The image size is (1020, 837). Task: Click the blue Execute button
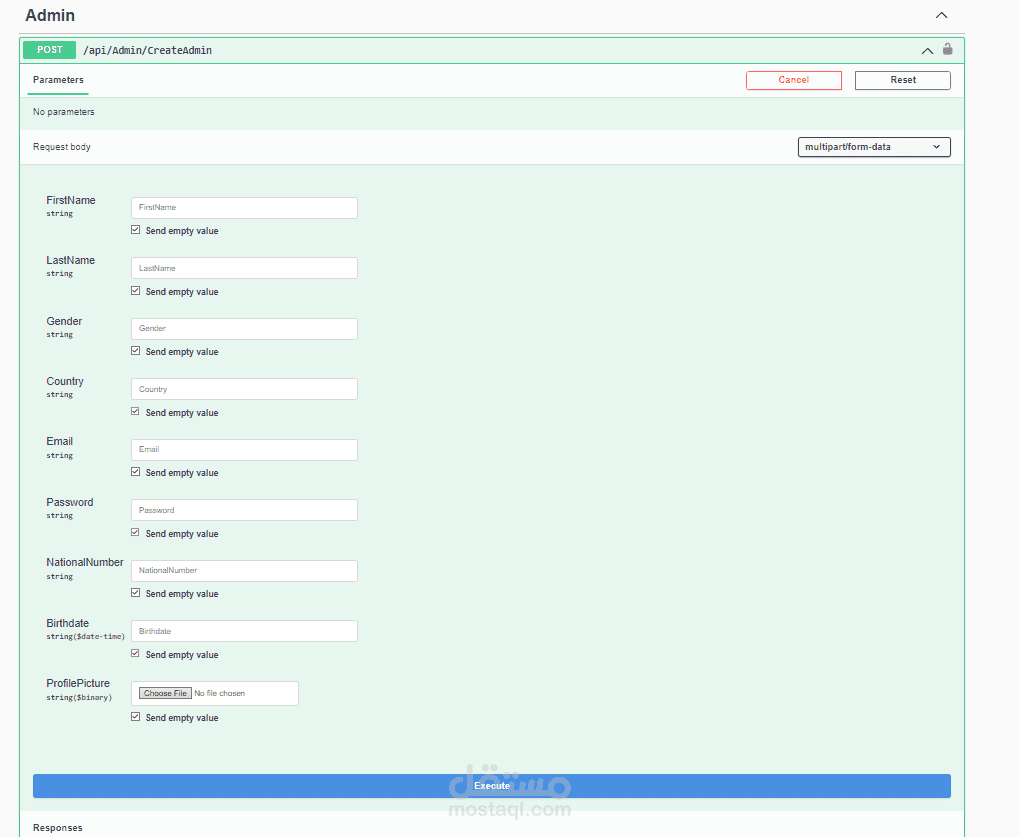[x=492, y=786]
